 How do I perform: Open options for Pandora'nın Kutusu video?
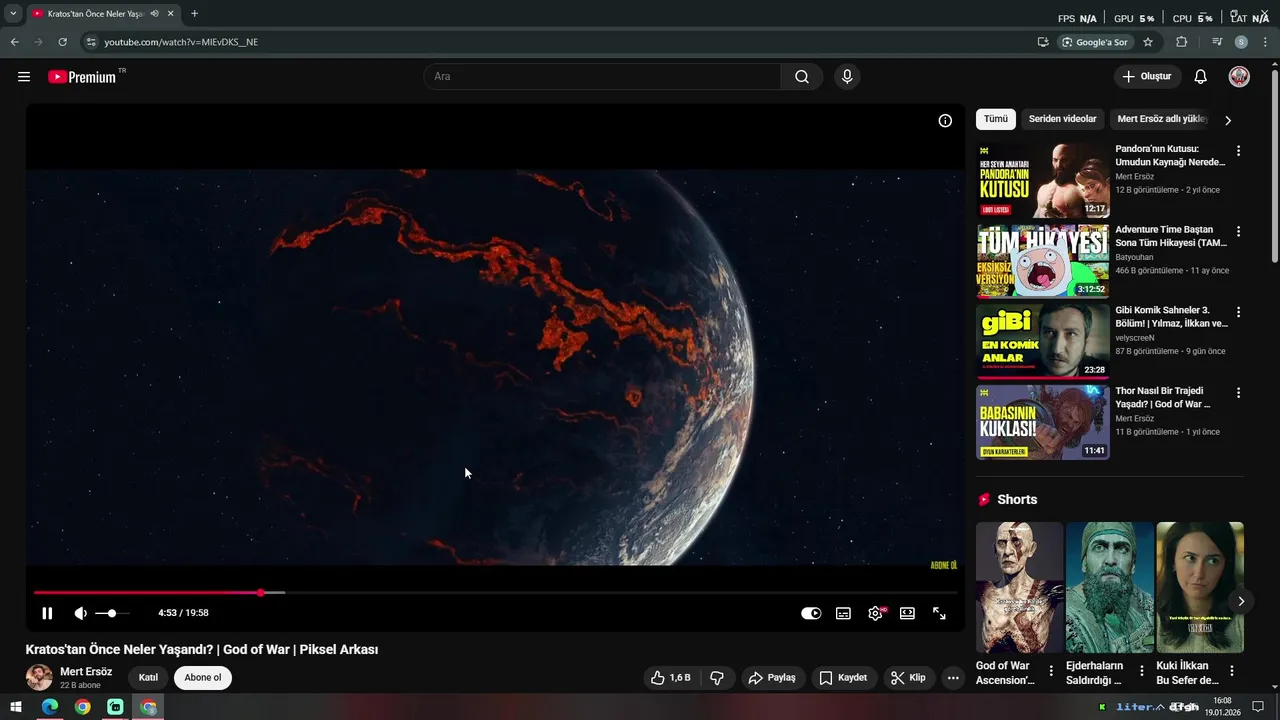coord(1238,151)
